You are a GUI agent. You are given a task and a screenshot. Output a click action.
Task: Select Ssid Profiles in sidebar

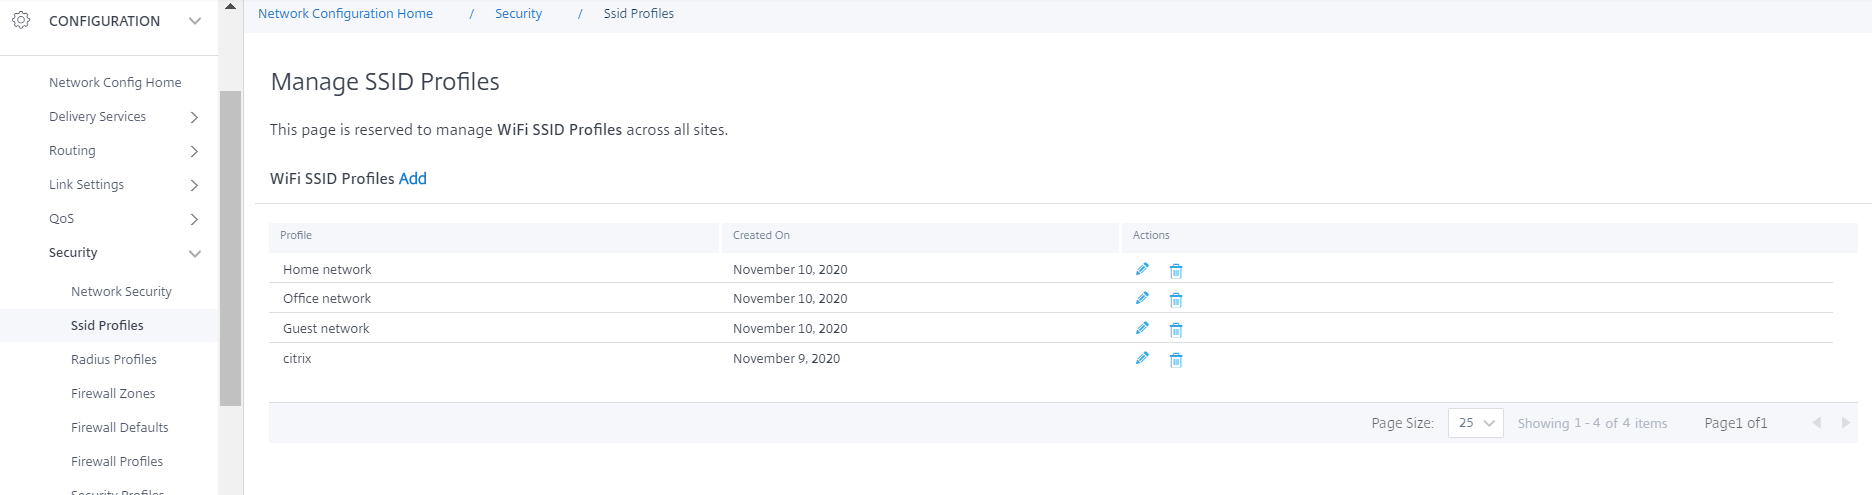(107, 326)
